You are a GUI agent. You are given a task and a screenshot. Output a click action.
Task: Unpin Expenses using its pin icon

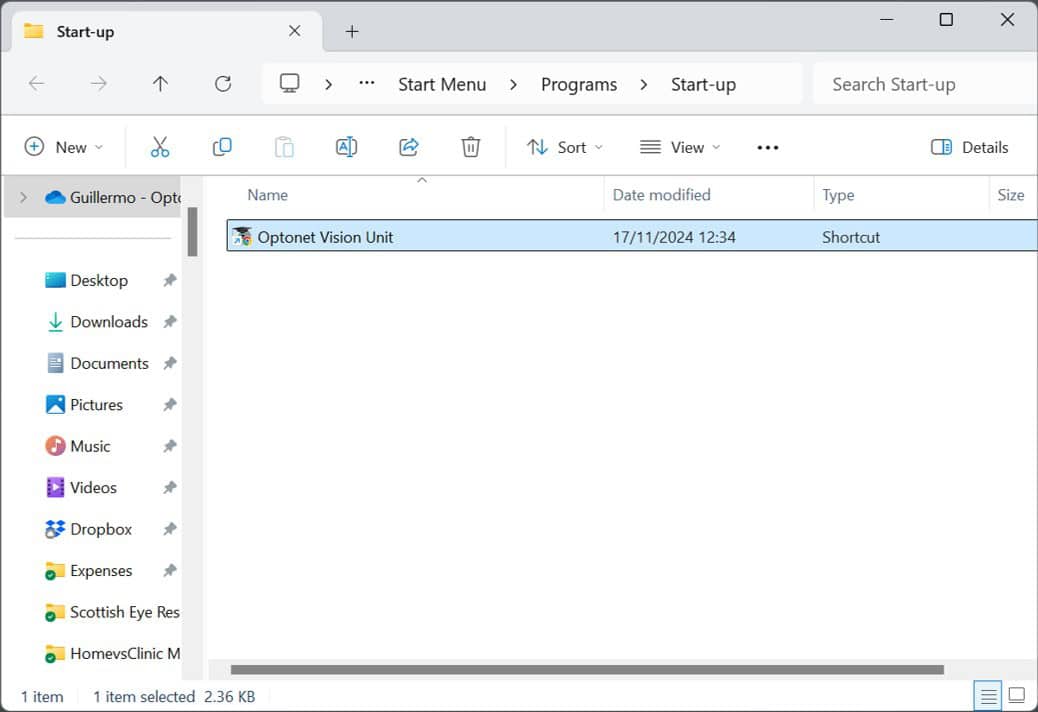click(170, 570)
